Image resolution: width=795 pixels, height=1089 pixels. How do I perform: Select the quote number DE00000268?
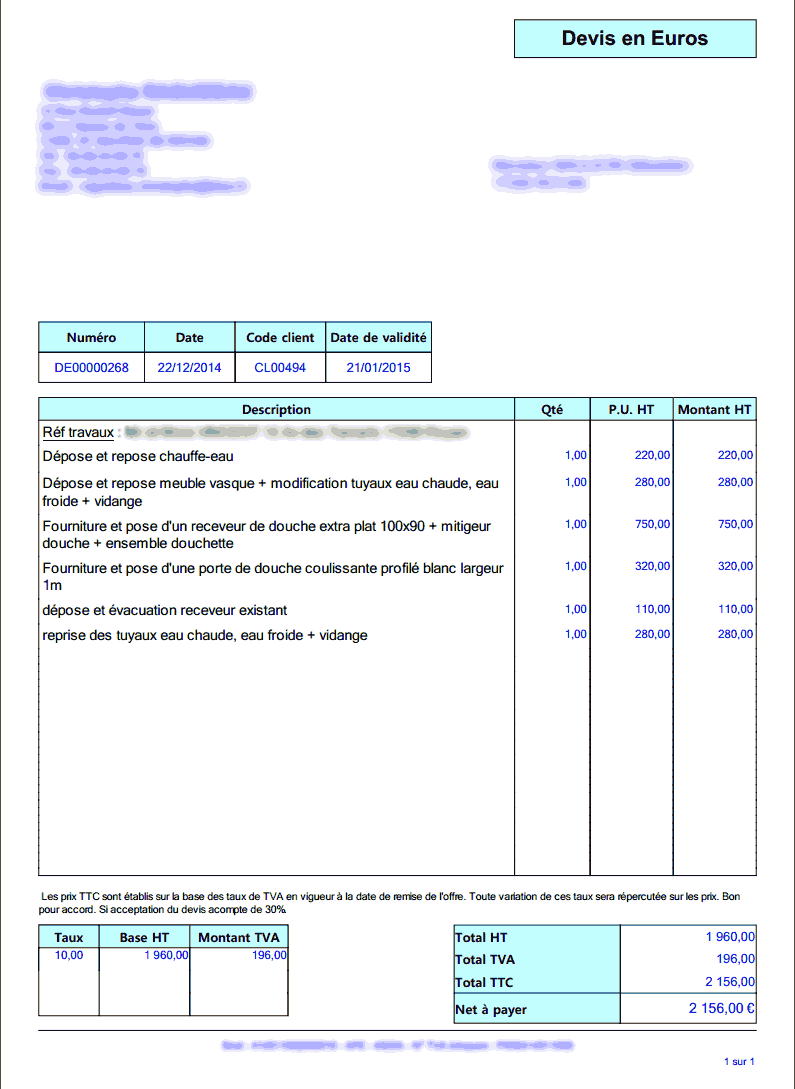coord(91,368)
